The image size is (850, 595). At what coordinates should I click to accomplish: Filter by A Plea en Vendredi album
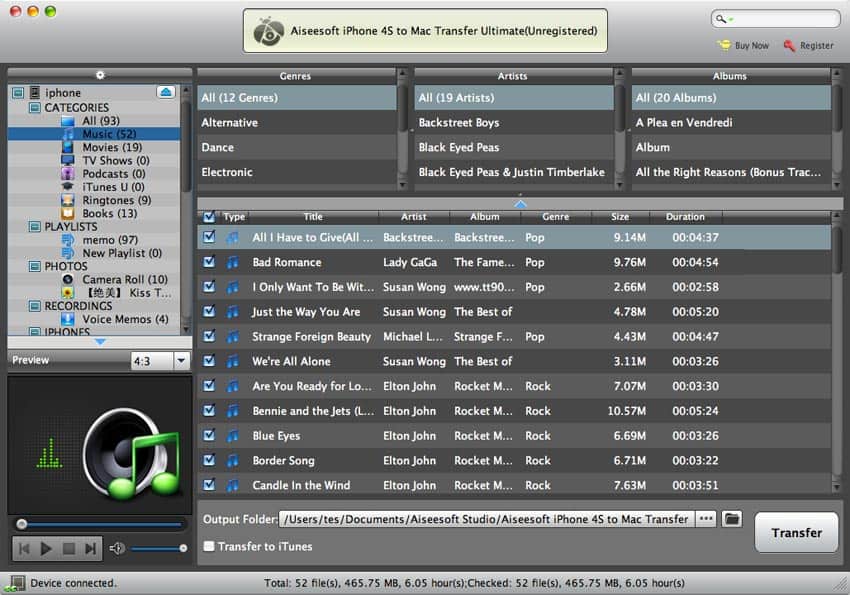(x=731, y=122)
